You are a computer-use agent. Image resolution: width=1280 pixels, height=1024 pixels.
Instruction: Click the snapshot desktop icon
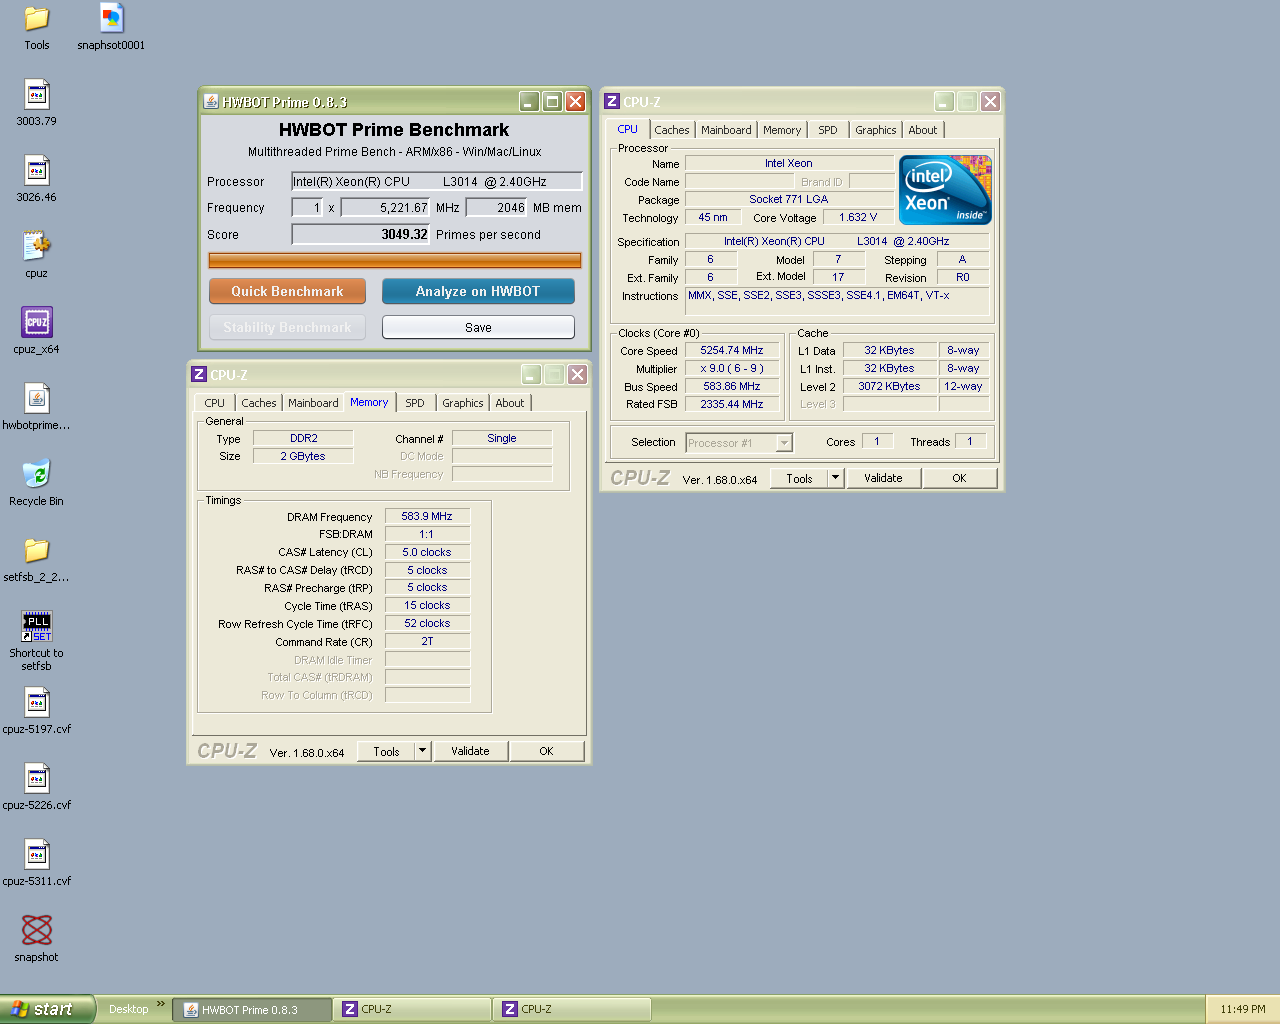[37, 930]
